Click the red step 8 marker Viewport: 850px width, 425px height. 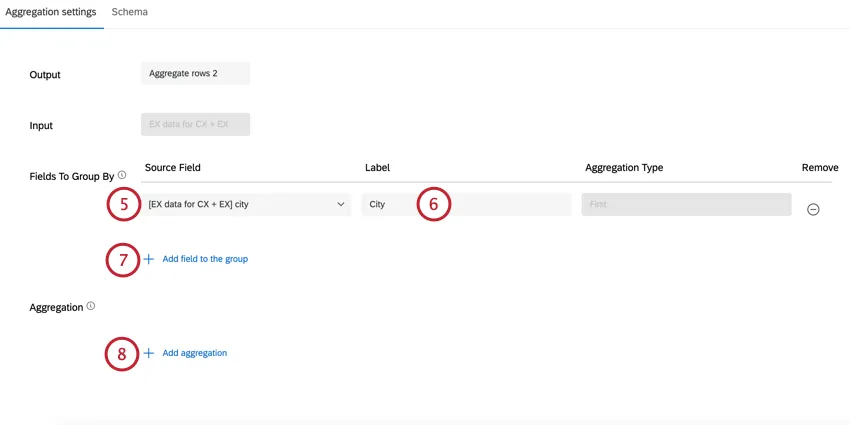coord(123,353)
